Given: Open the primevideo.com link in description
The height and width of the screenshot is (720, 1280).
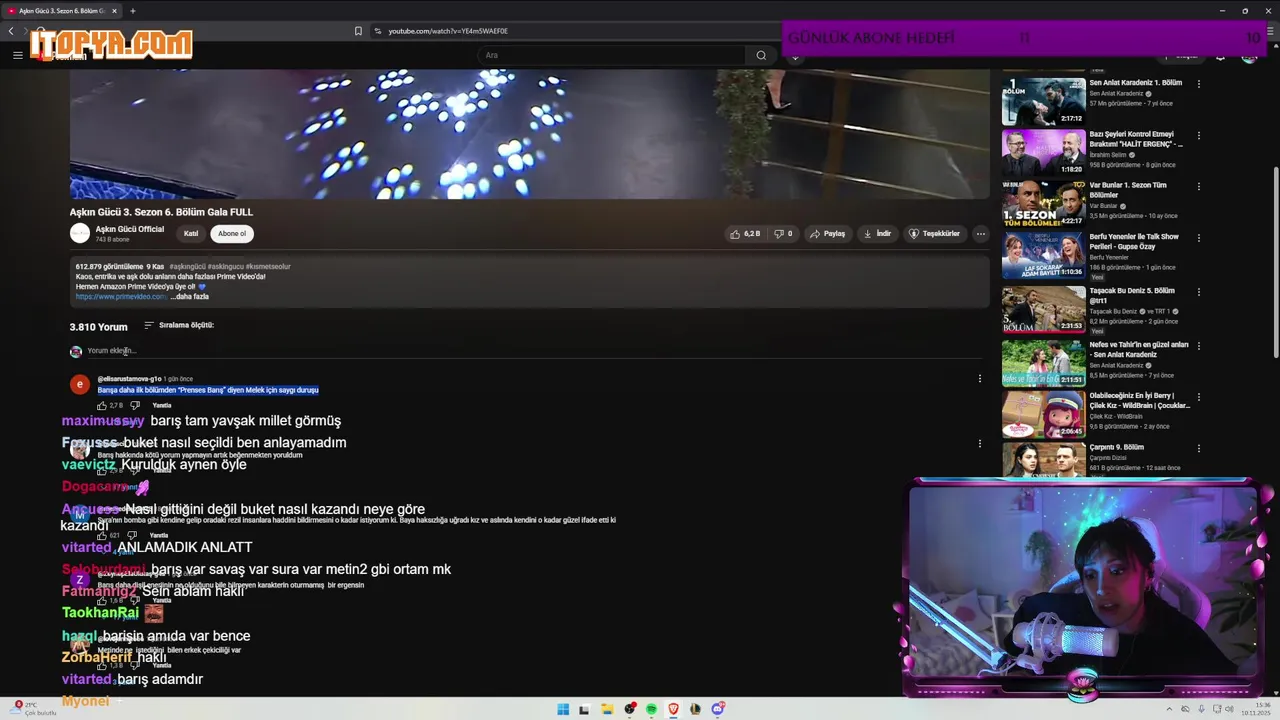Looking at the screenshot, I should point(121,297).
